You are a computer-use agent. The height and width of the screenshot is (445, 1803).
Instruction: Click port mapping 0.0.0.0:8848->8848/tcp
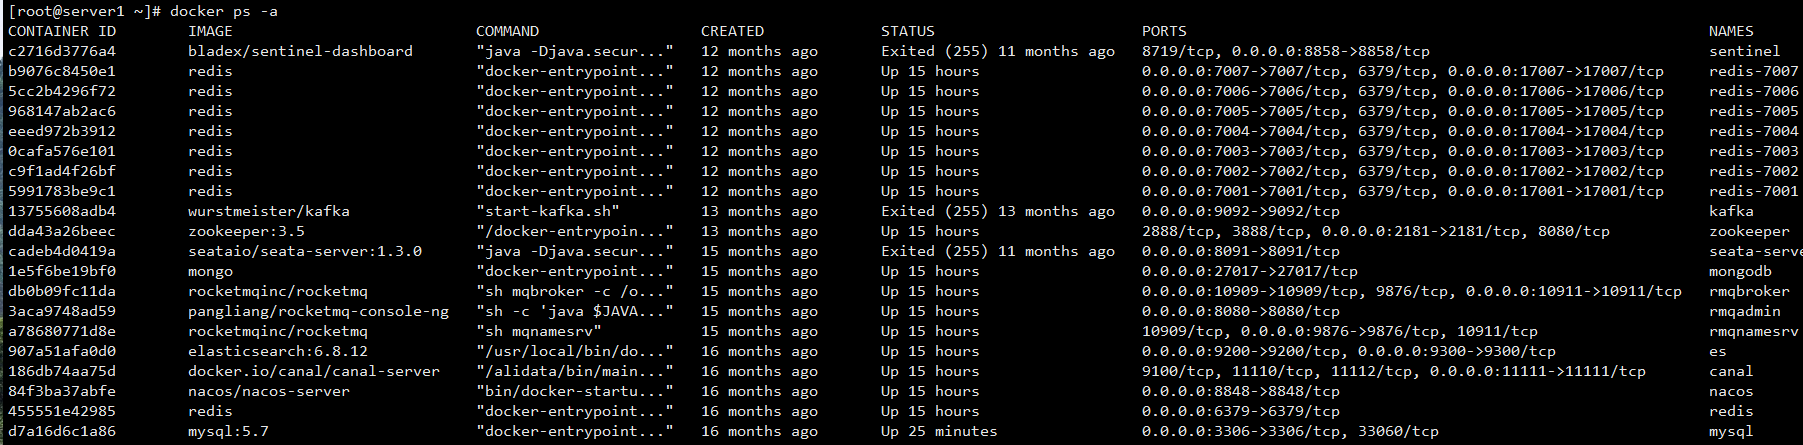click(x=1241, y=391)
